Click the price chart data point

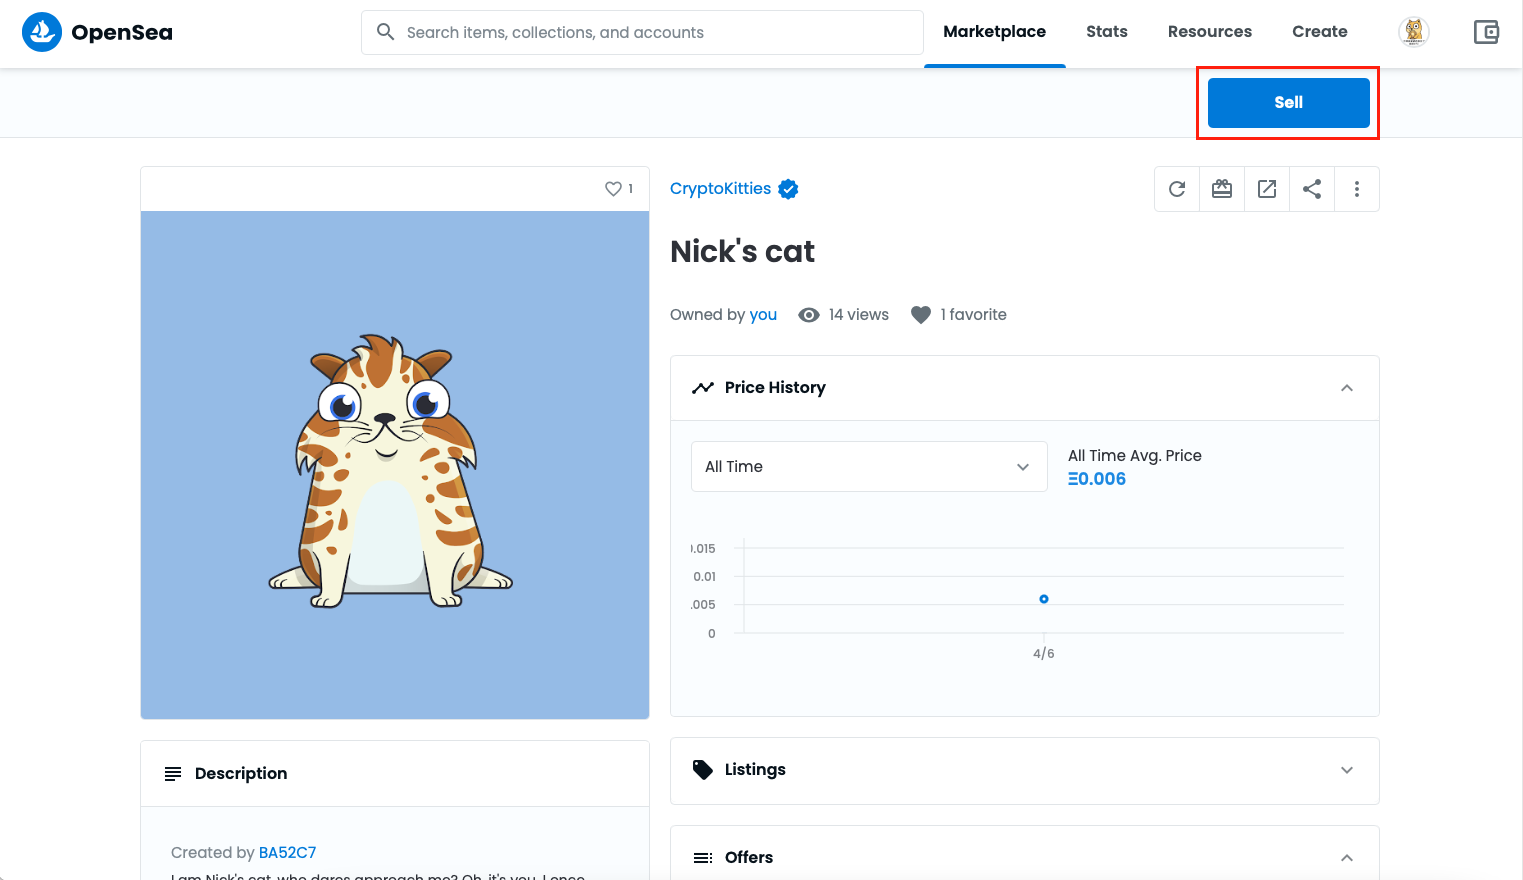pos(1044,599)
